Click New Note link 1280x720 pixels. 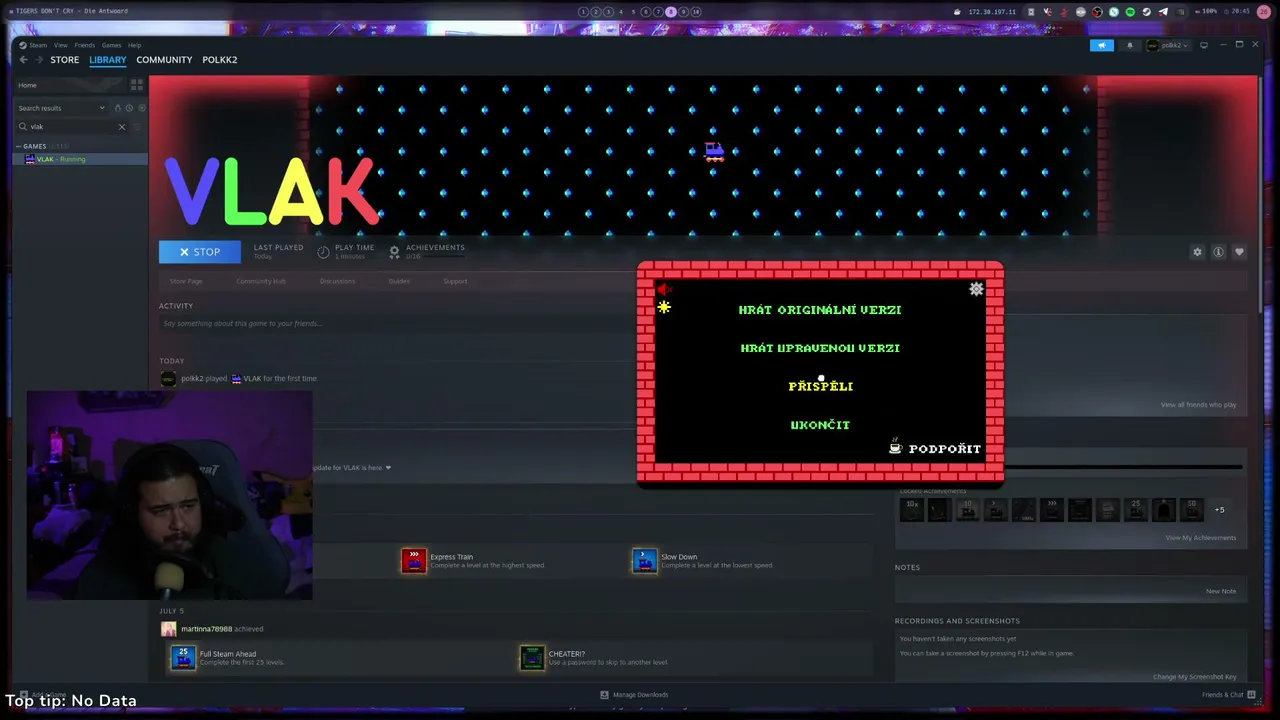point(1220,591)
